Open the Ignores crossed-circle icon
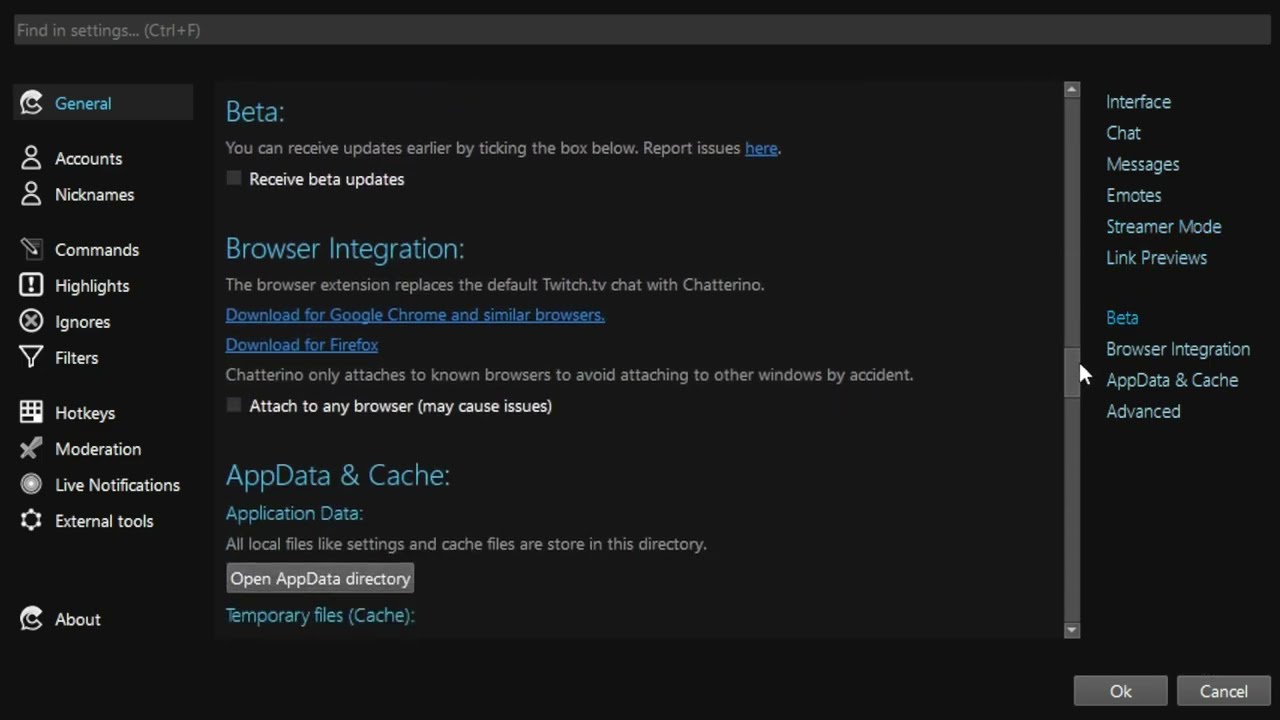The image size is (1280, 720). [31, 321]
